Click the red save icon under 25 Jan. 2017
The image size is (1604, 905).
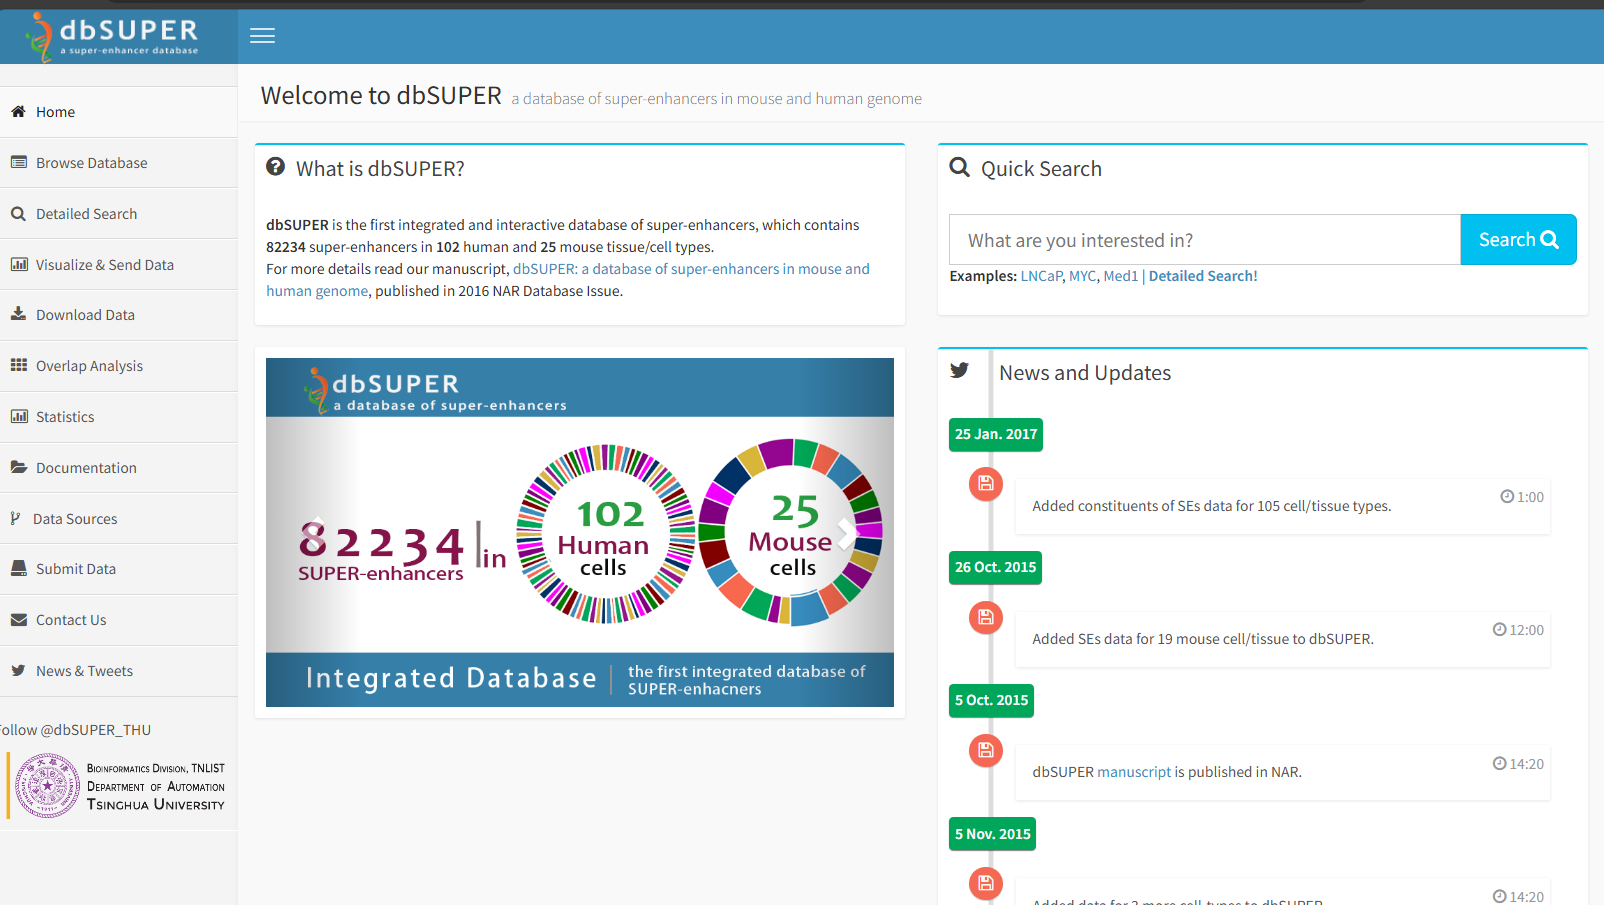click(x=985, y=484)
